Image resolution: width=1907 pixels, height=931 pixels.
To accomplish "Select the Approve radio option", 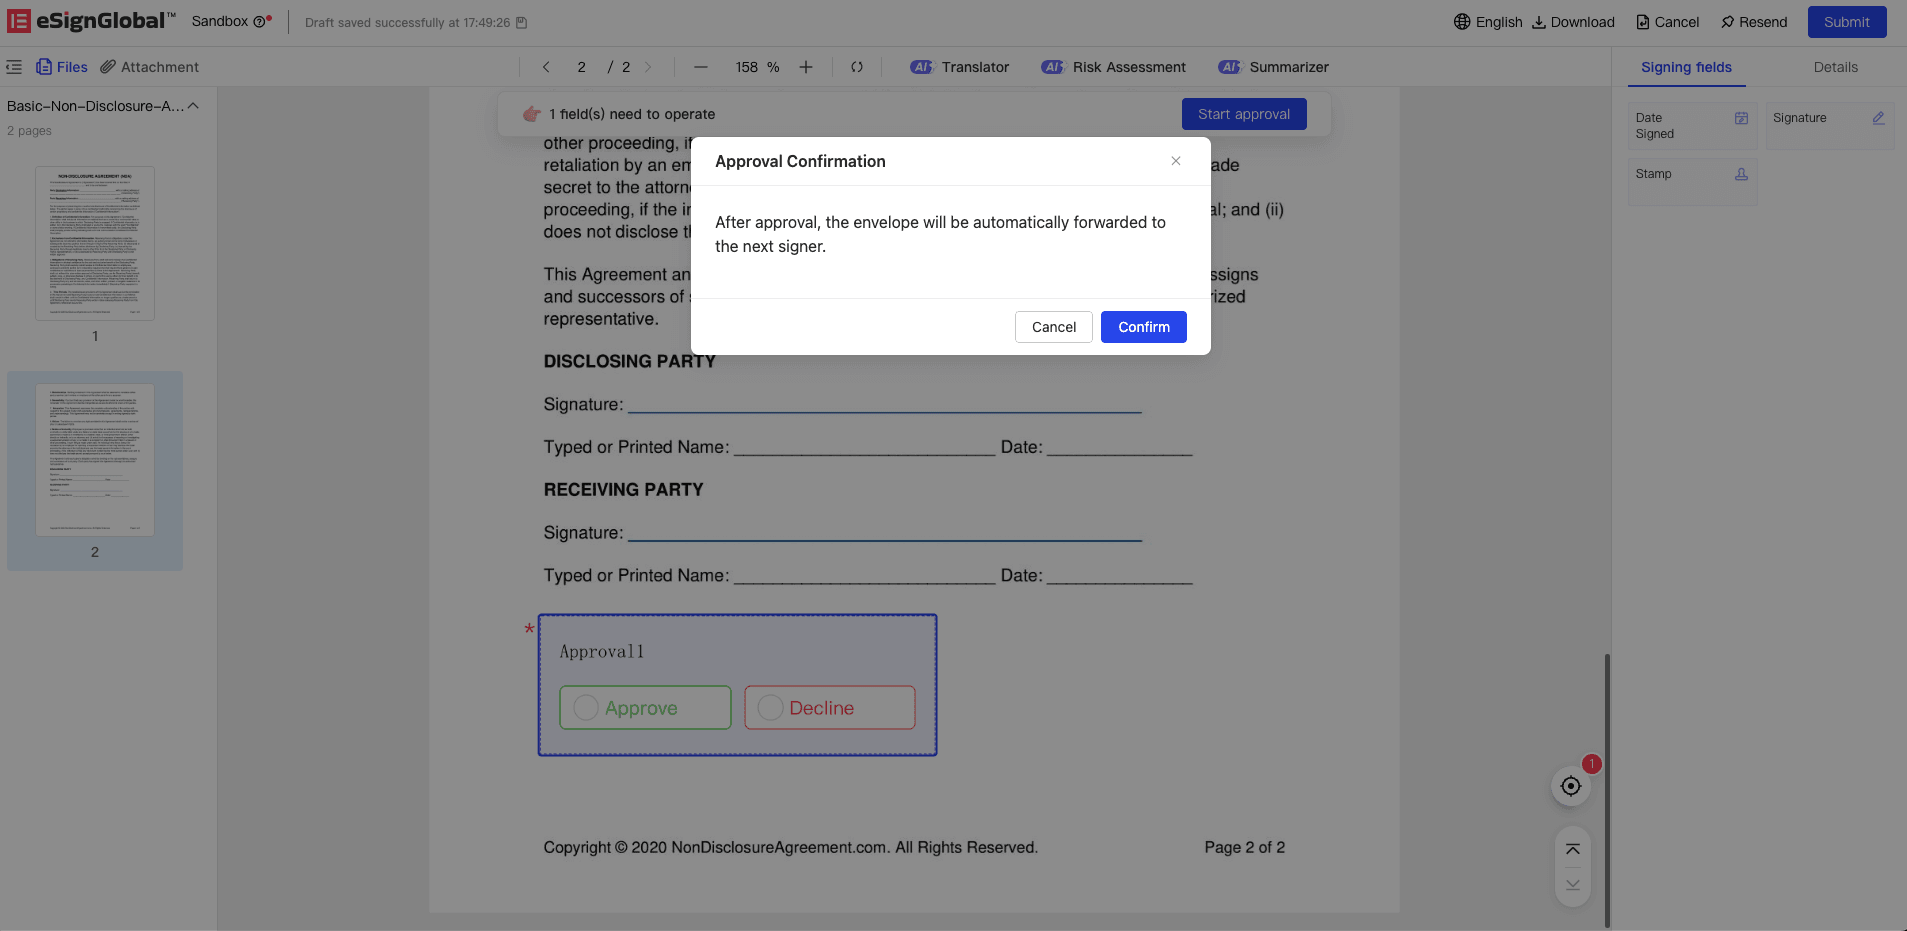I will click(x=587, y=708).
